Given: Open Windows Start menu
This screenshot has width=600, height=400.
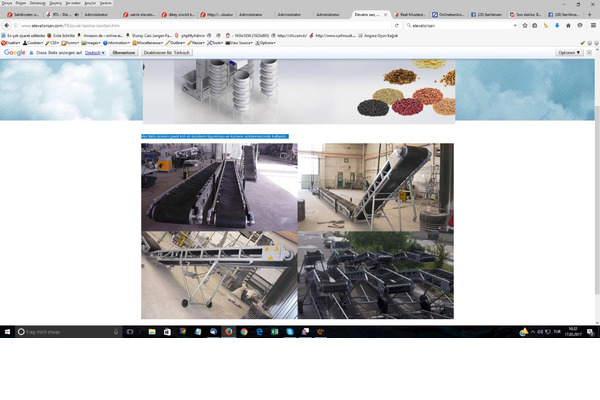Looking at the screenshot, I should tap(7, 332).
